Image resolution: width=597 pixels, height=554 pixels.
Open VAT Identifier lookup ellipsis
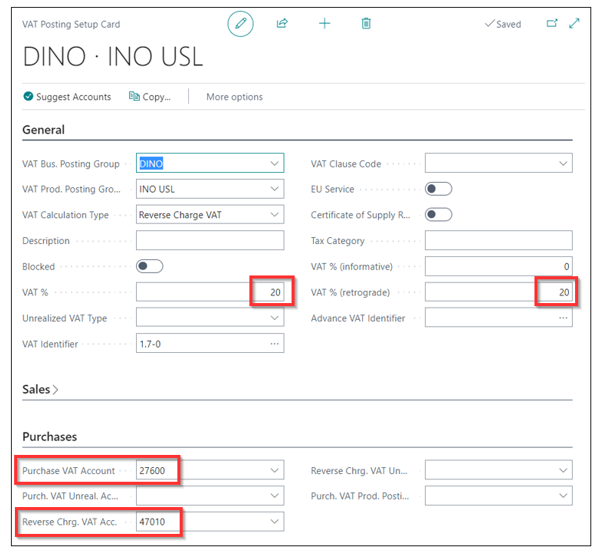coord(275,344)
